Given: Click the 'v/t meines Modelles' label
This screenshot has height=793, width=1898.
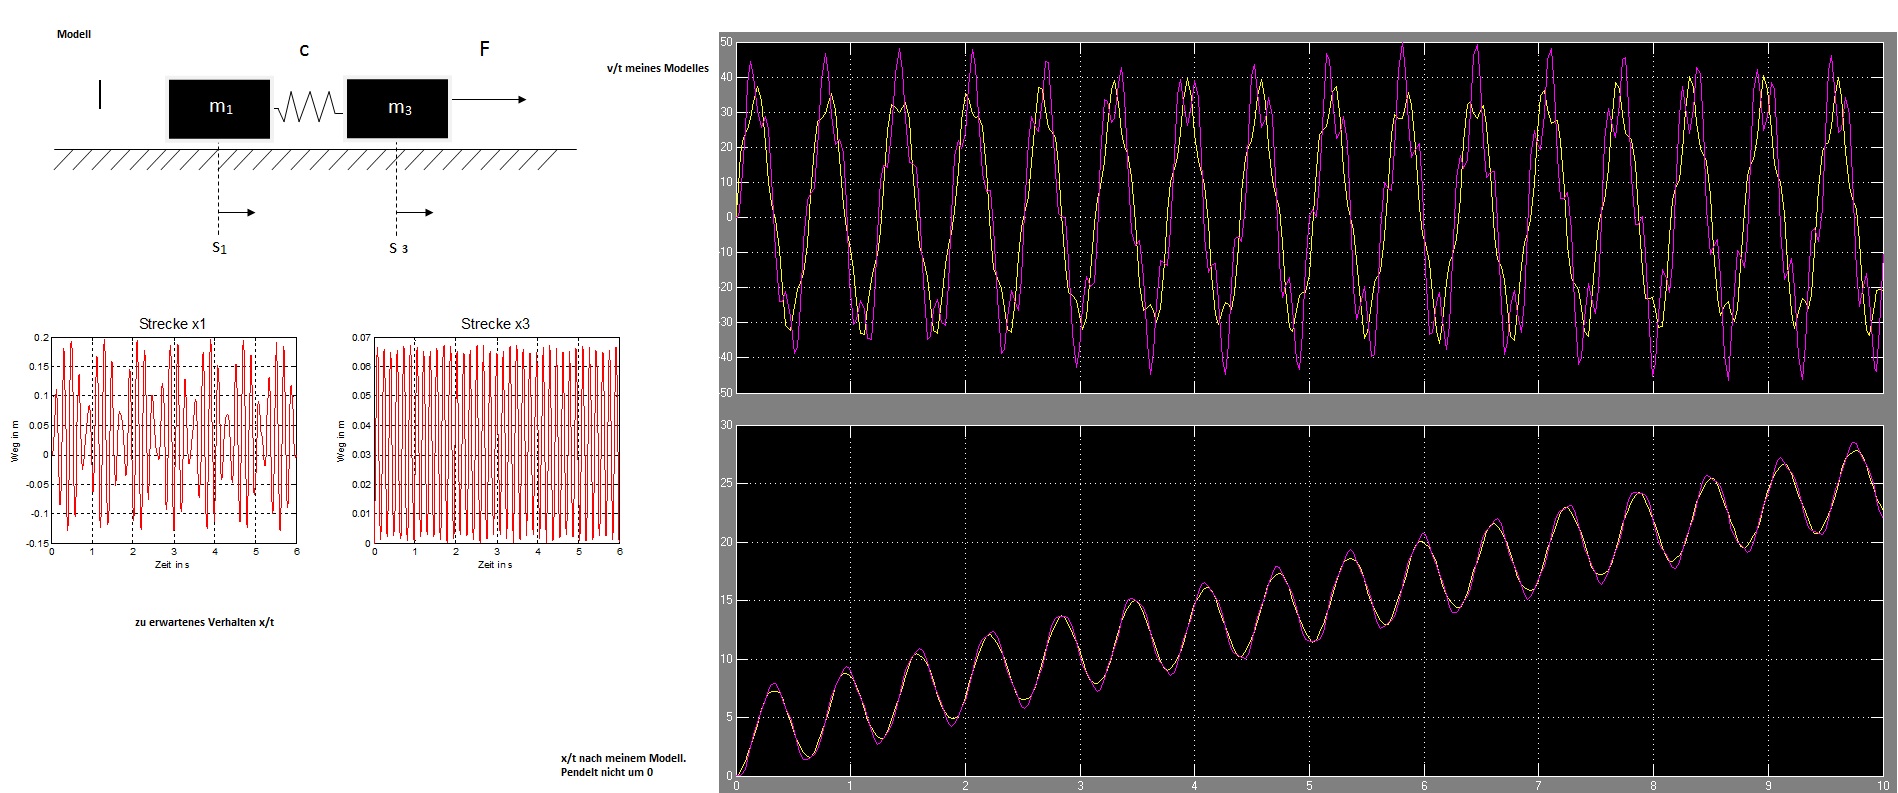Looking at the screenshot, I should point(657,68).
